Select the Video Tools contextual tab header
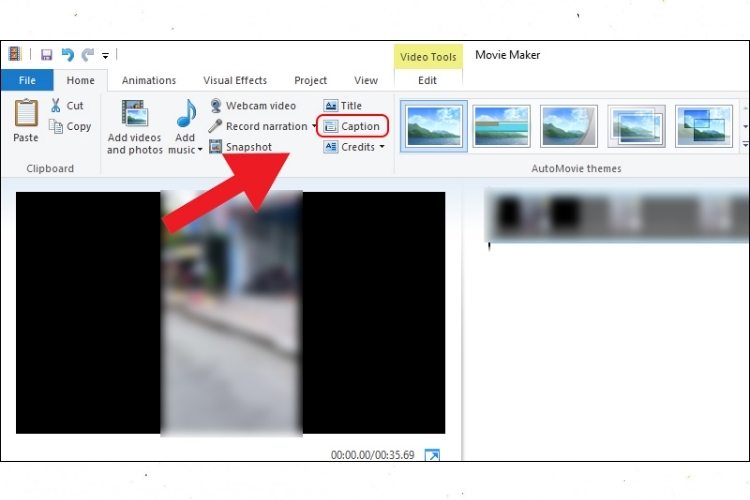This screenshot has width=750, height=500. point(428,56)
